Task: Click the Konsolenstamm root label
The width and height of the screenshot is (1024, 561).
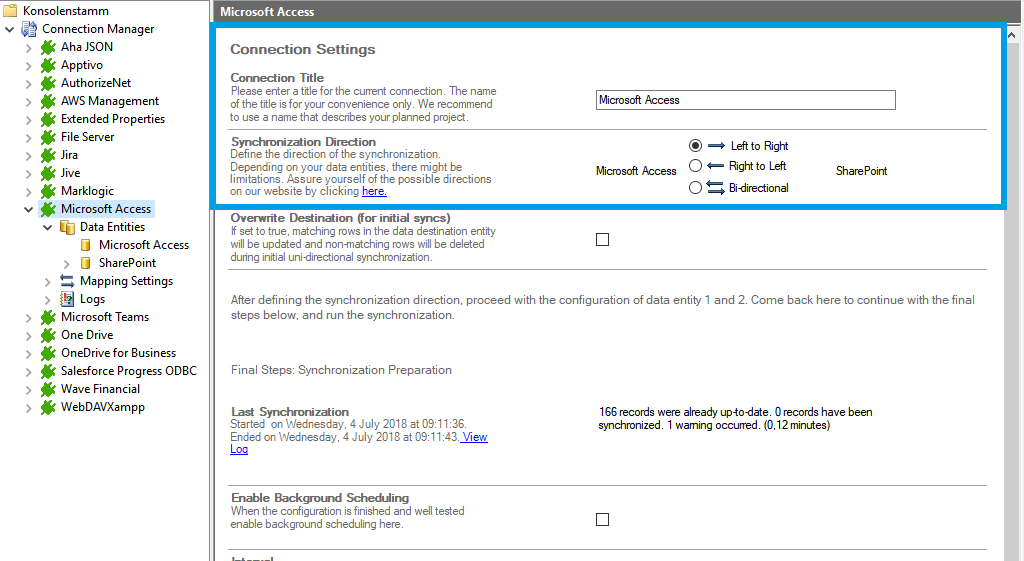Action: pos(66,10)
